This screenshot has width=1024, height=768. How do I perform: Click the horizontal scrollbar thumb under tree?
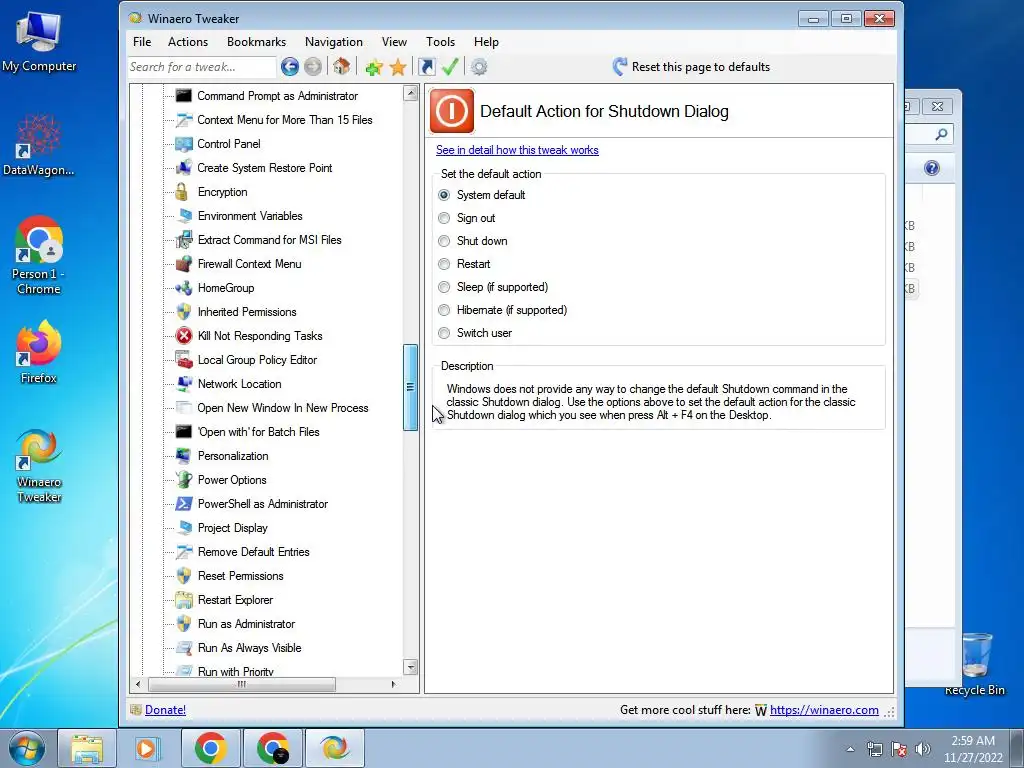(242, 684)
